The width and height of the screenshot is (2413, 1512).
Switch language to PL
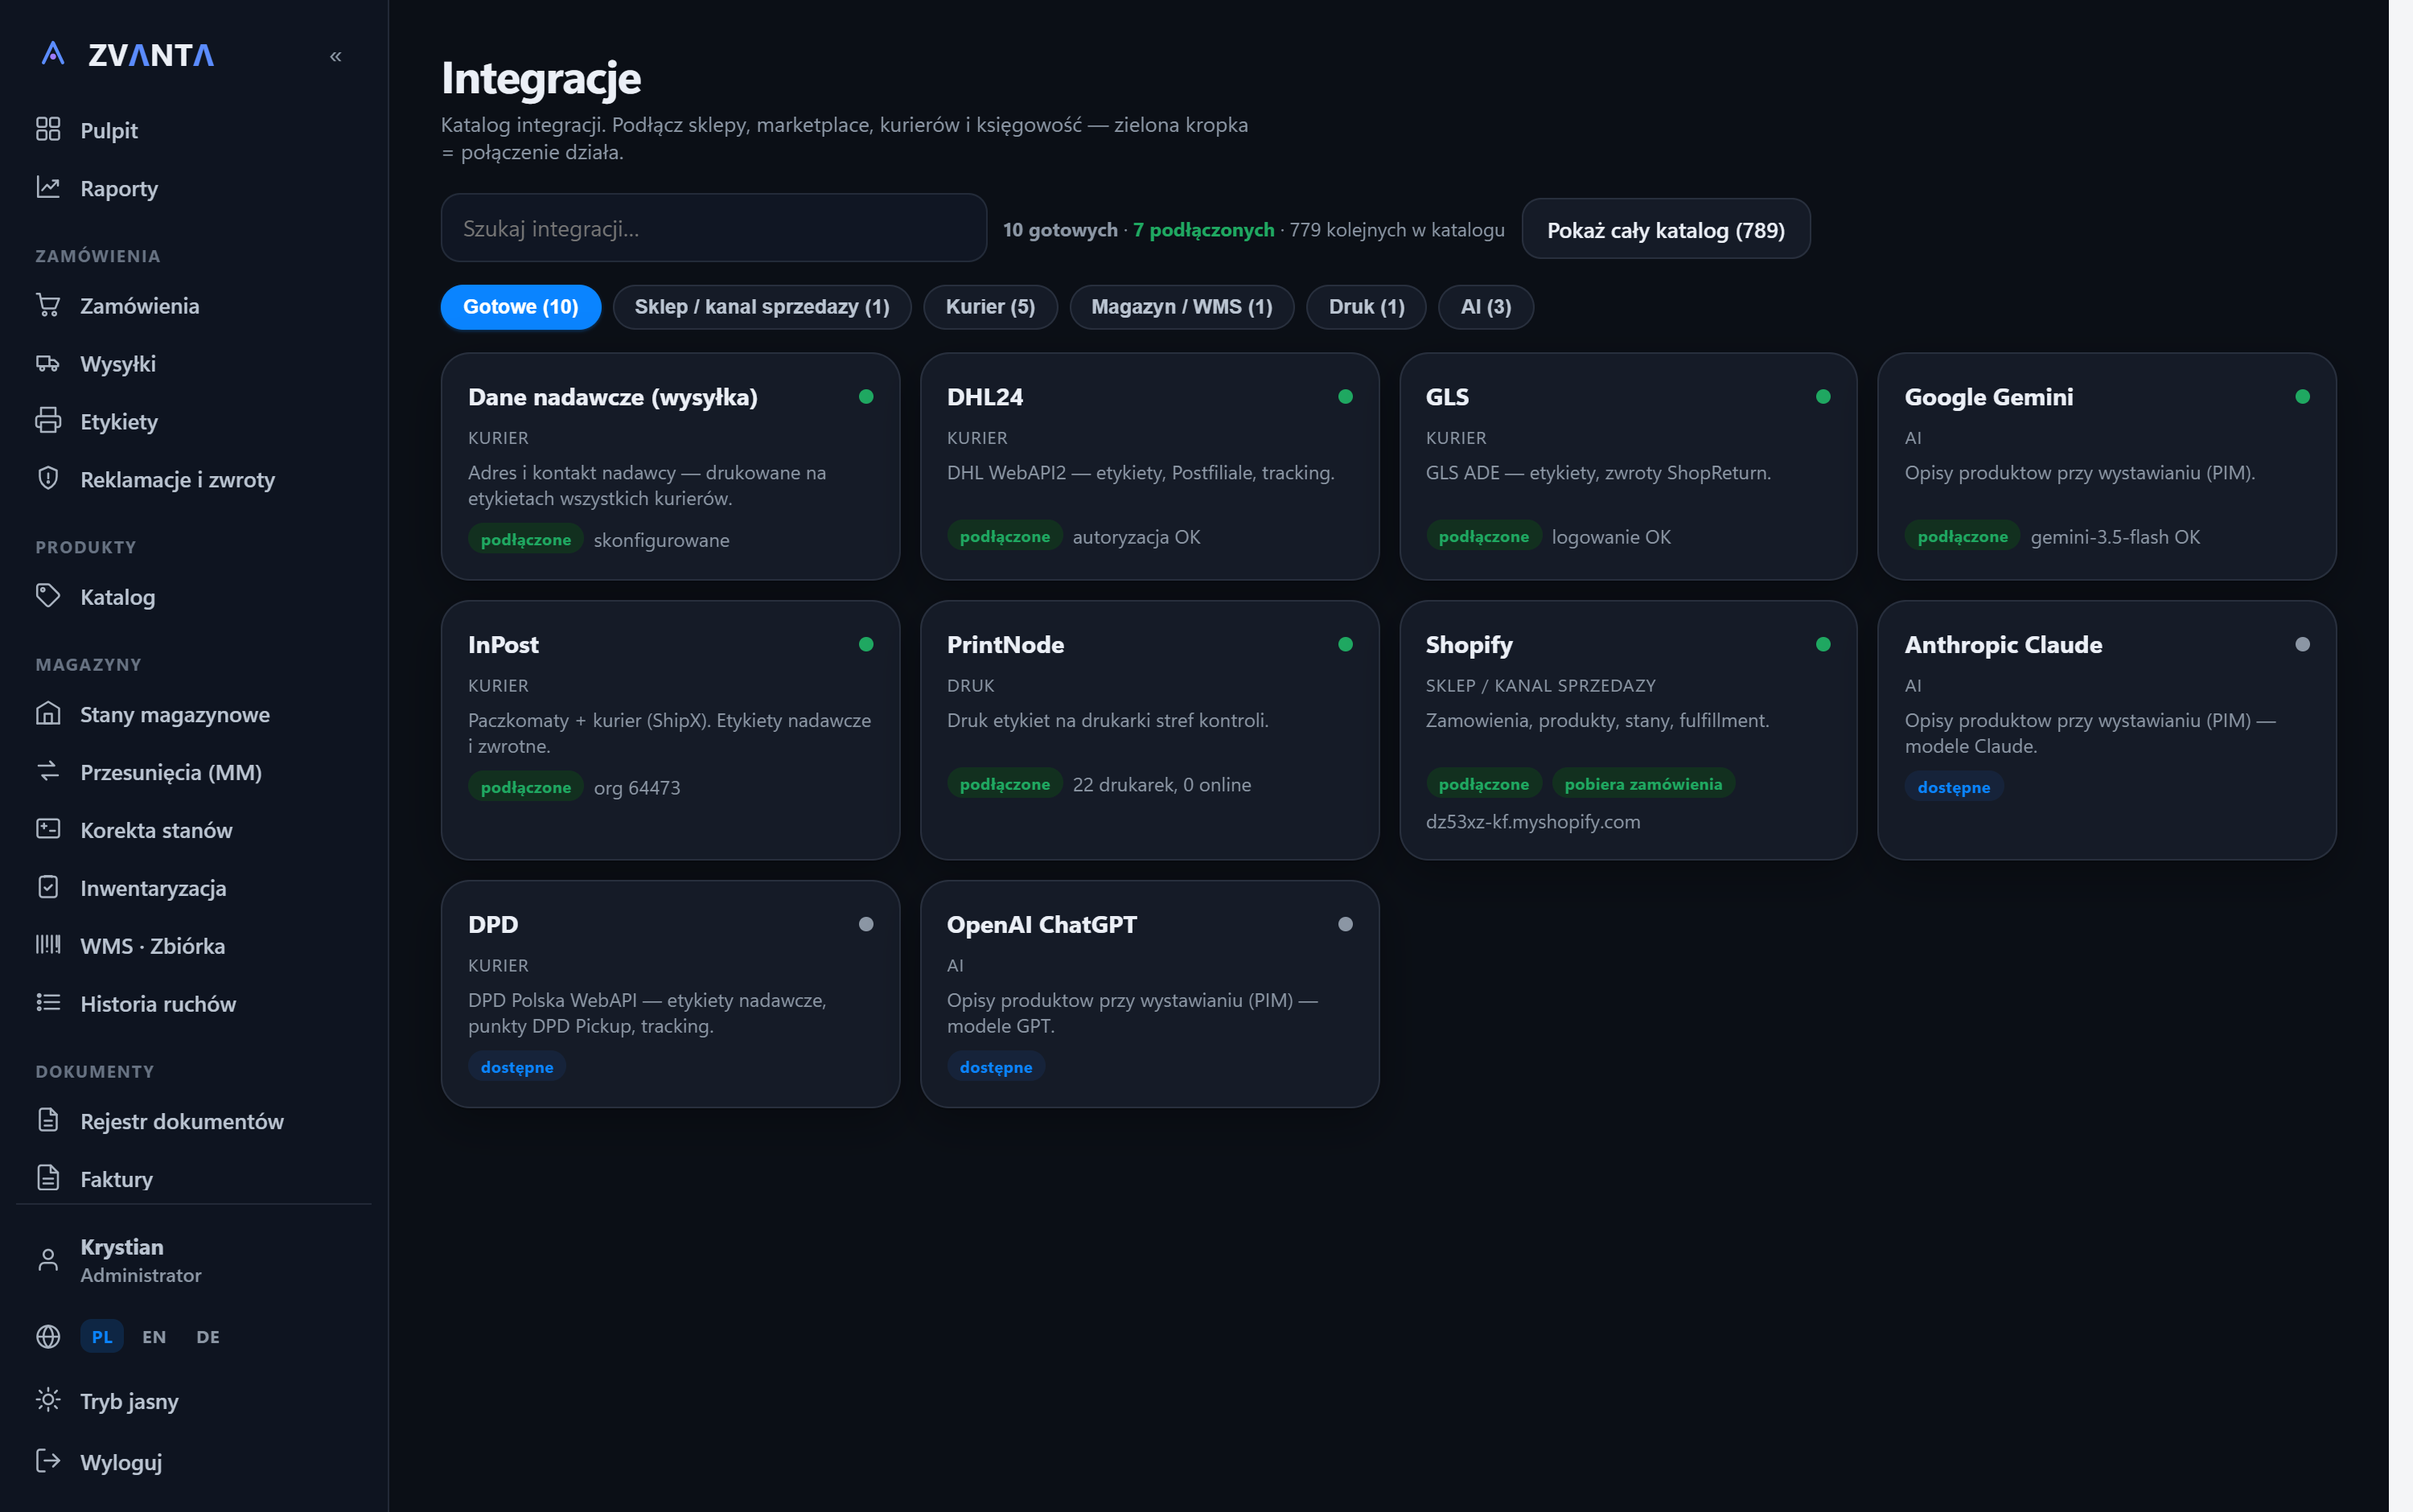tap(102, 1337)
